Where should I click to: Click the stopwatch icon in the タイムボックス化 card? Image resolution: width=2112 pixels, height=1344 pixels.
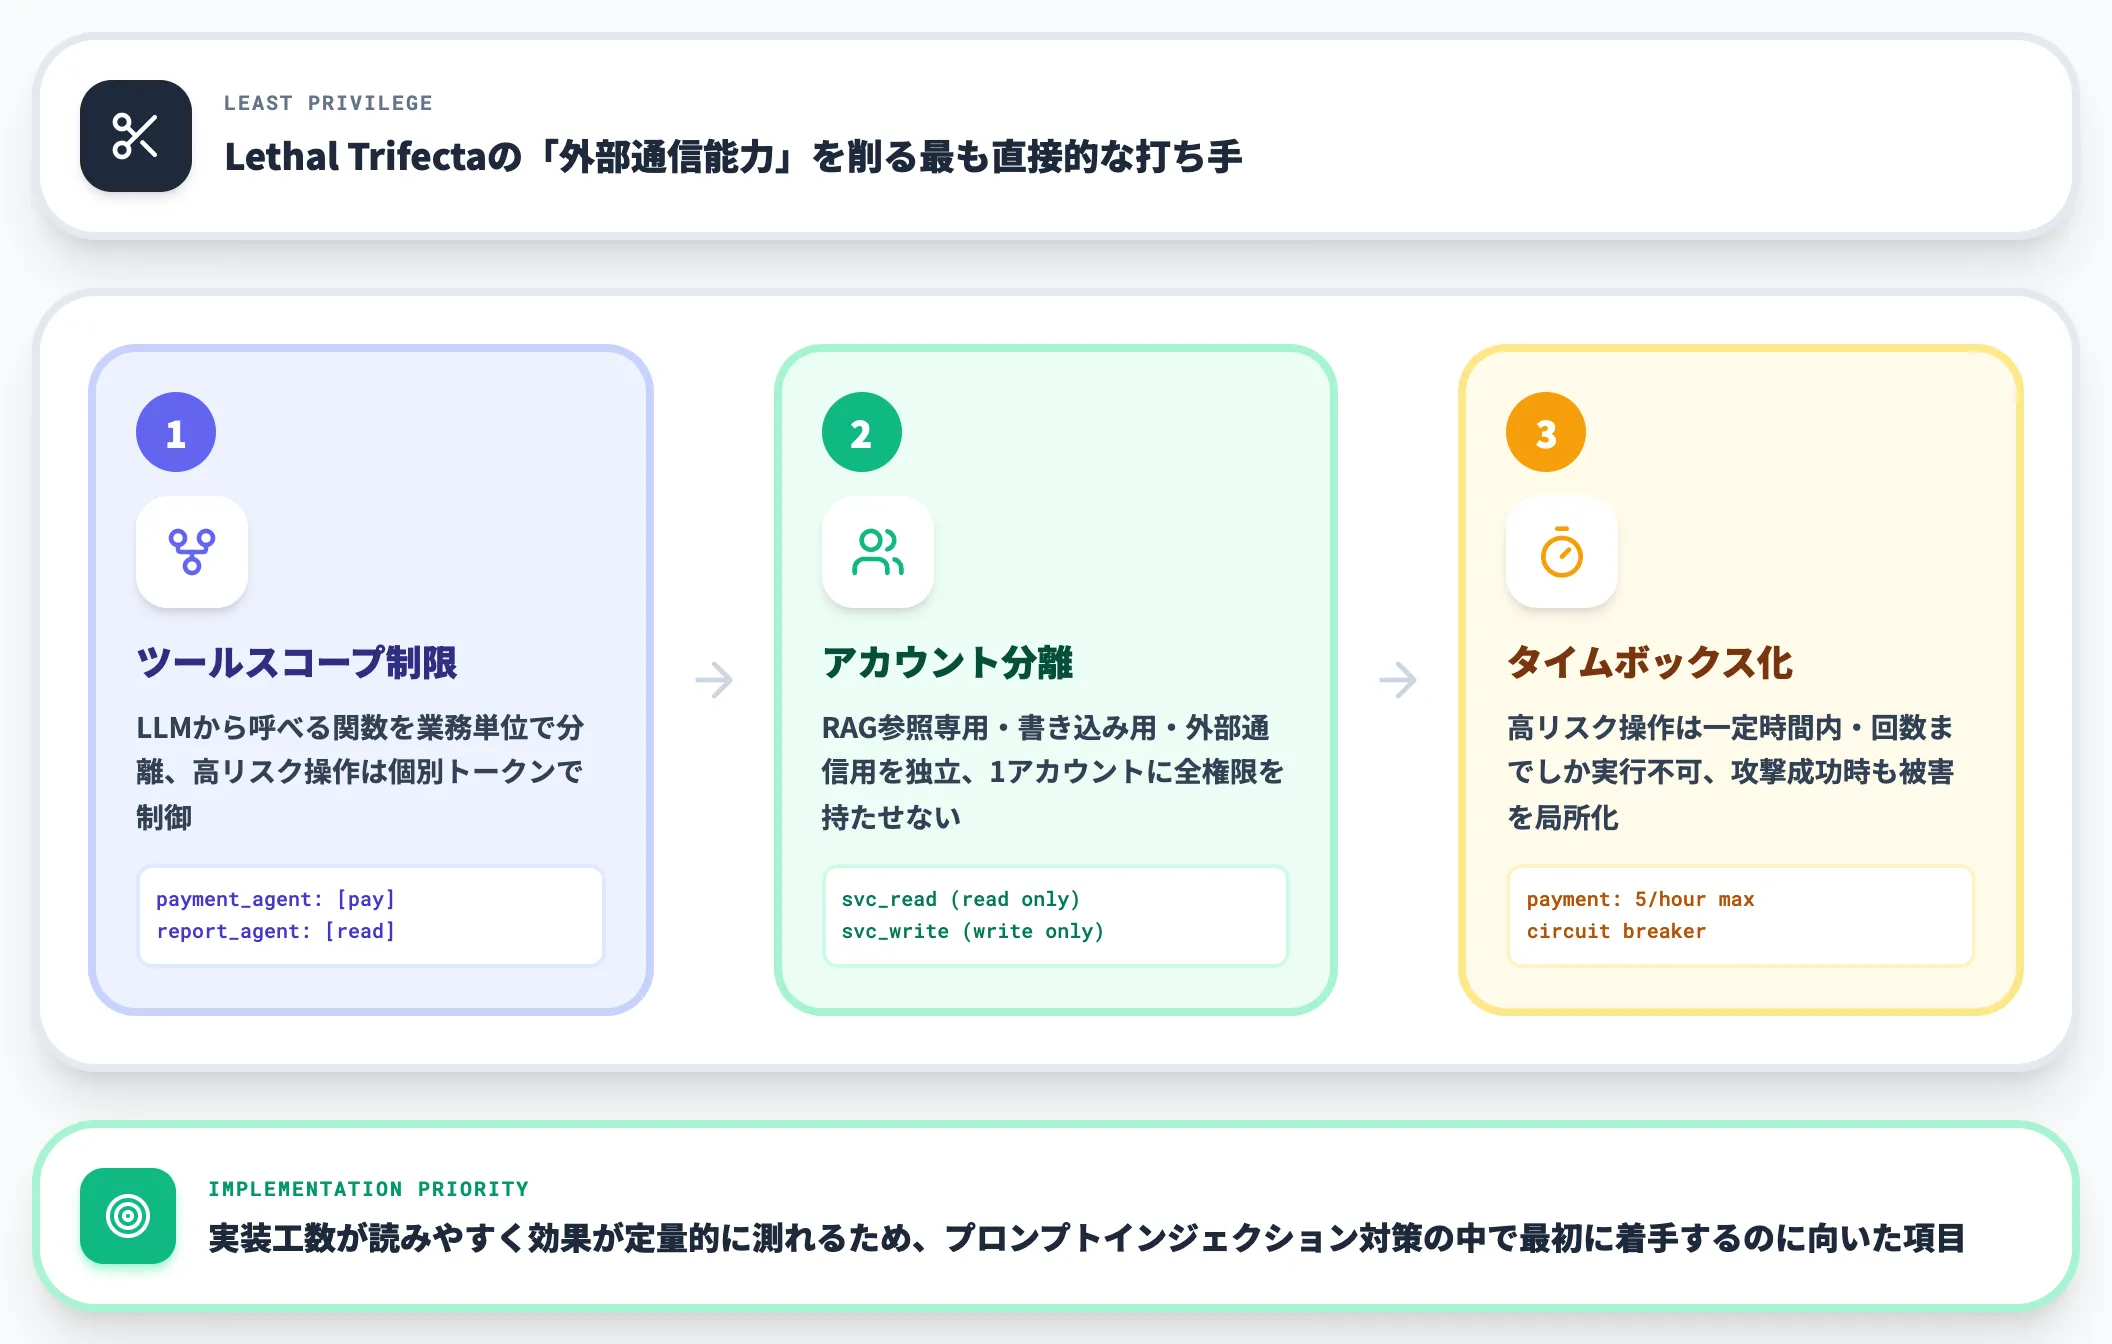[x=1562, y=552]
